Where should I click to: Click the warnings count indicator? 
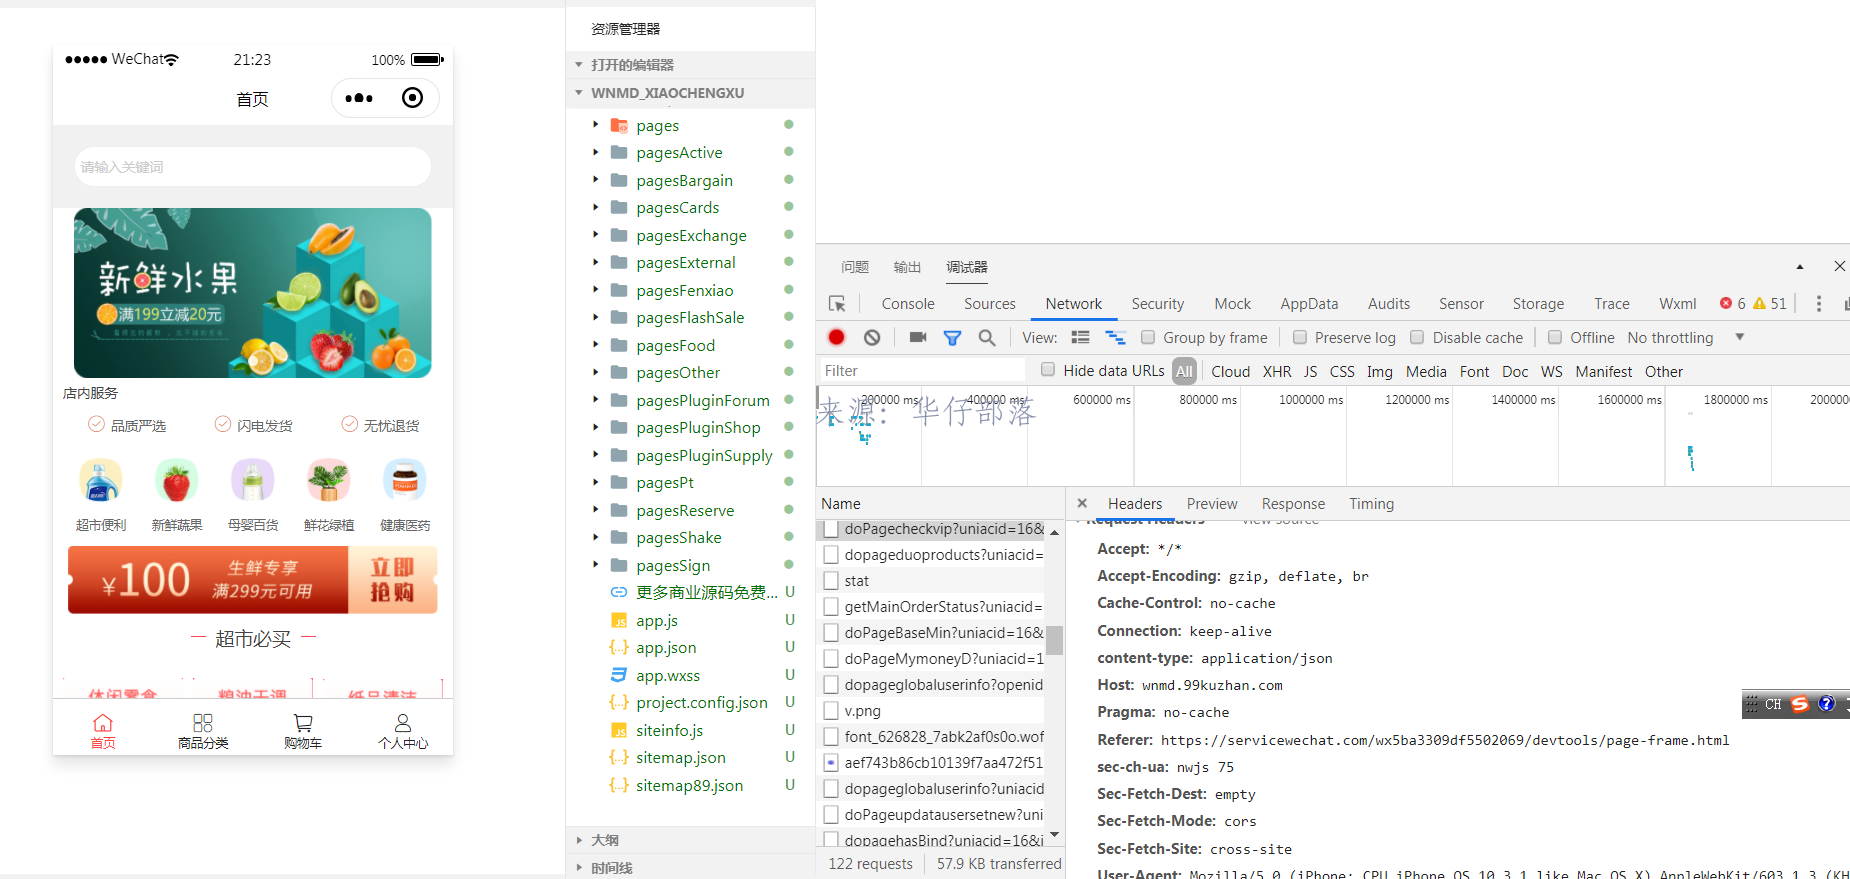(x=1770, y=303)
